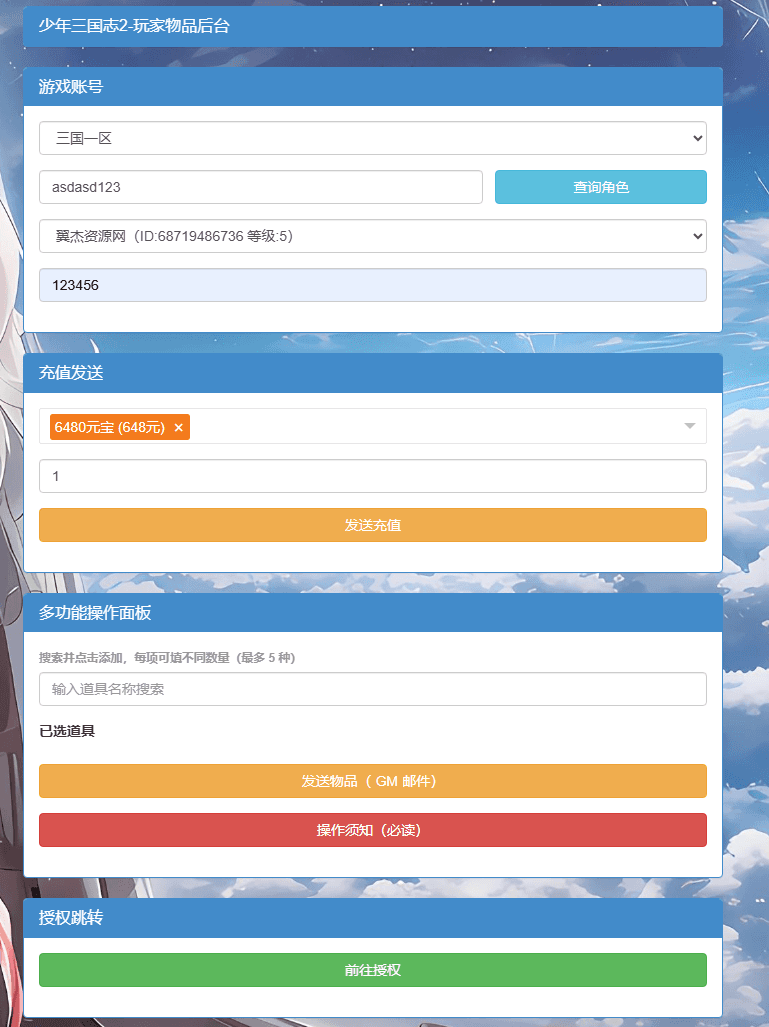This screenshot has height=1027, width=769.
Task: Click the 搜索并点击添加 hint text
Action: pyautogui.click(x=167, y=658)
